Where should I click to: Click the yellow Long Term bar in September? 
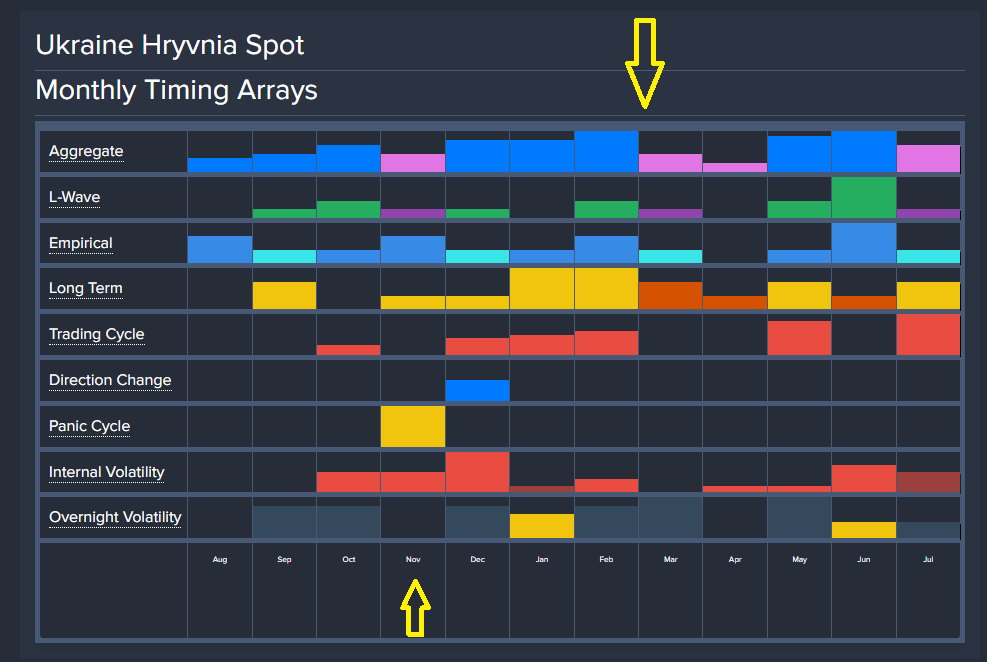coord(285,296)
